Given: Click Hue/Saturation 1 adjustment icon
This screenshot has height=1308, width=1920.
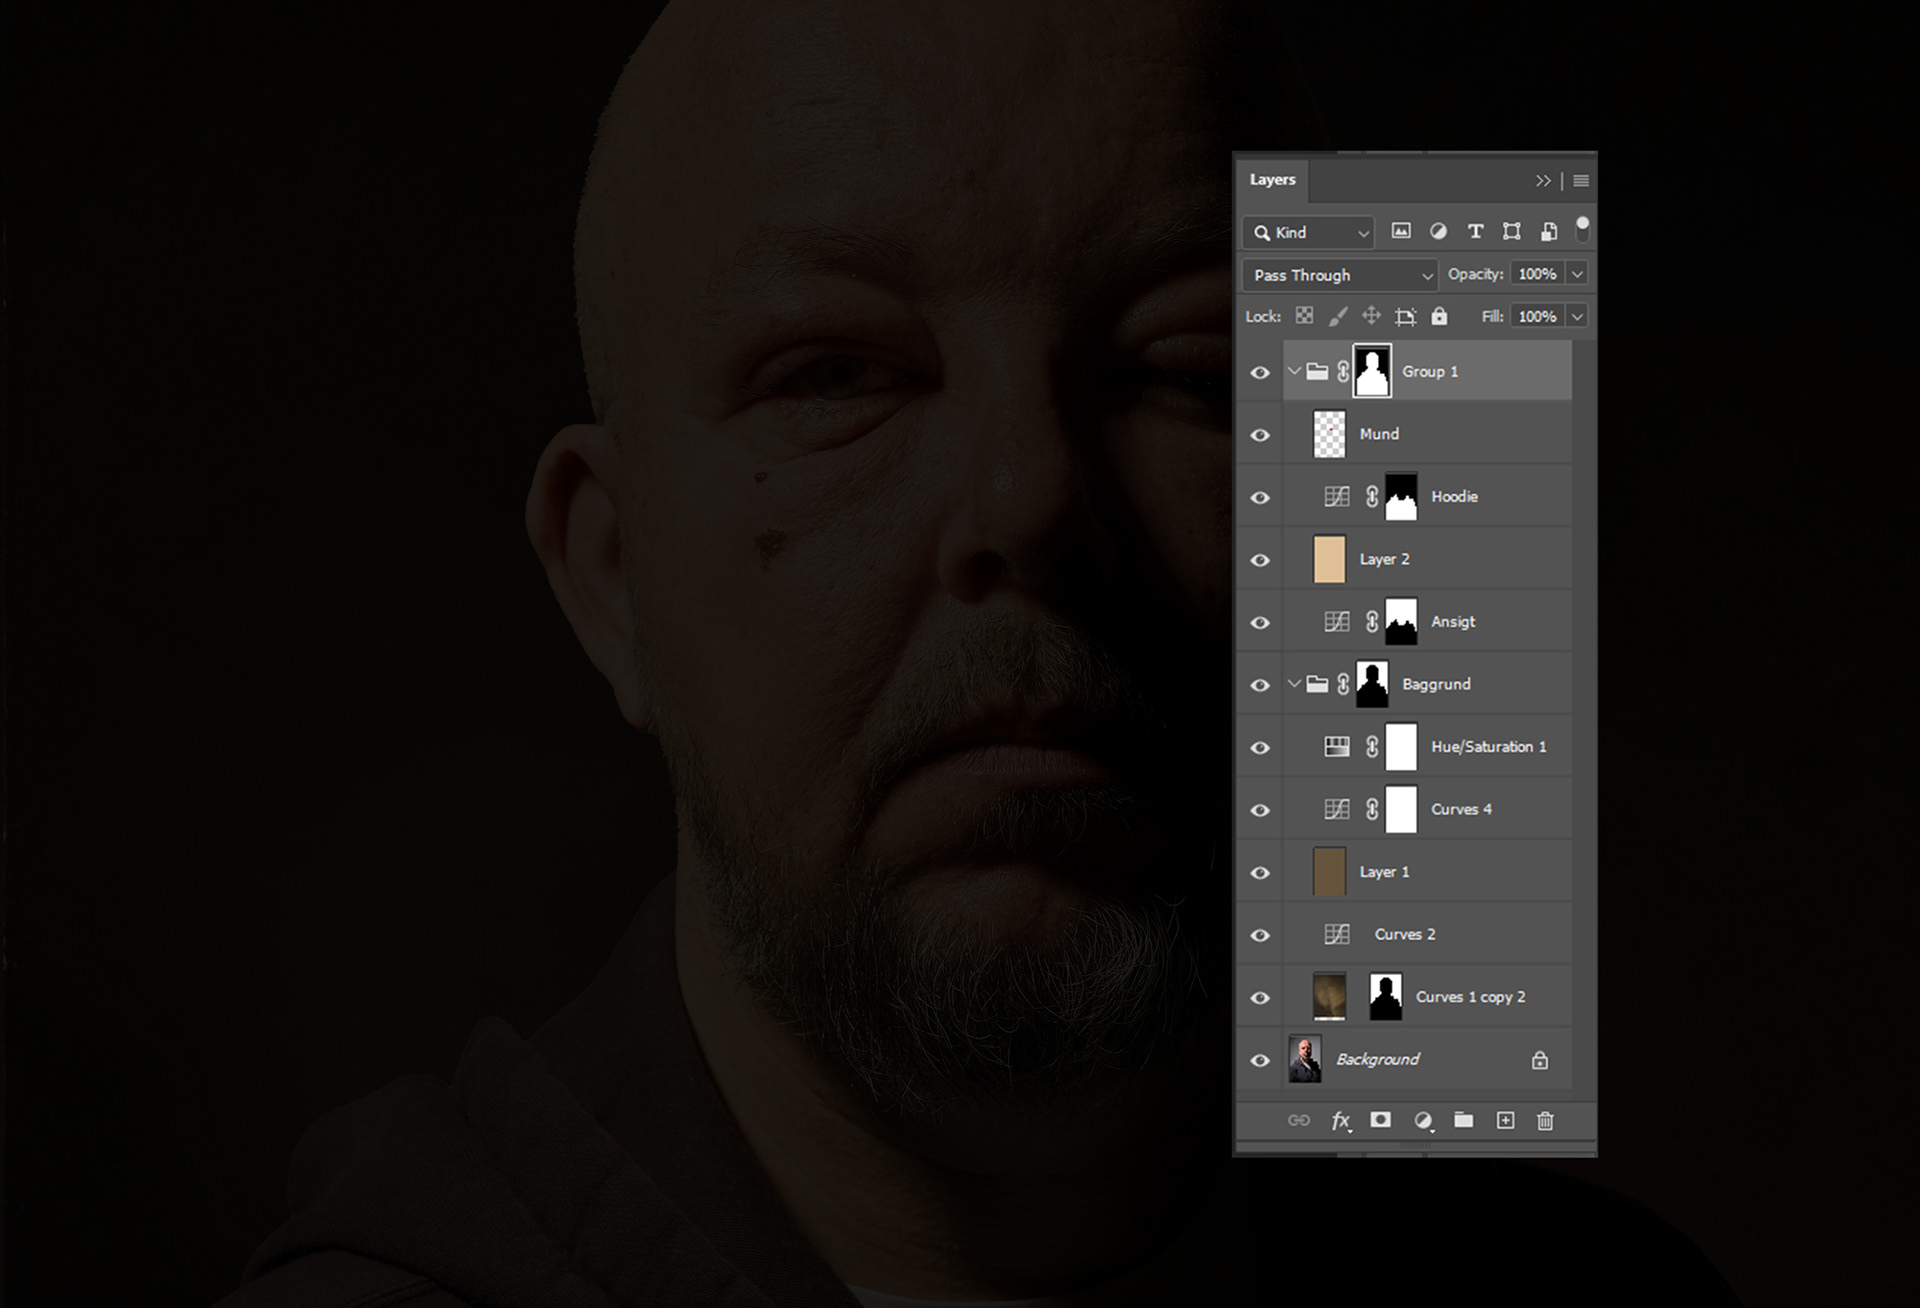Looking at the screenshot, I should coord(1337,746).
